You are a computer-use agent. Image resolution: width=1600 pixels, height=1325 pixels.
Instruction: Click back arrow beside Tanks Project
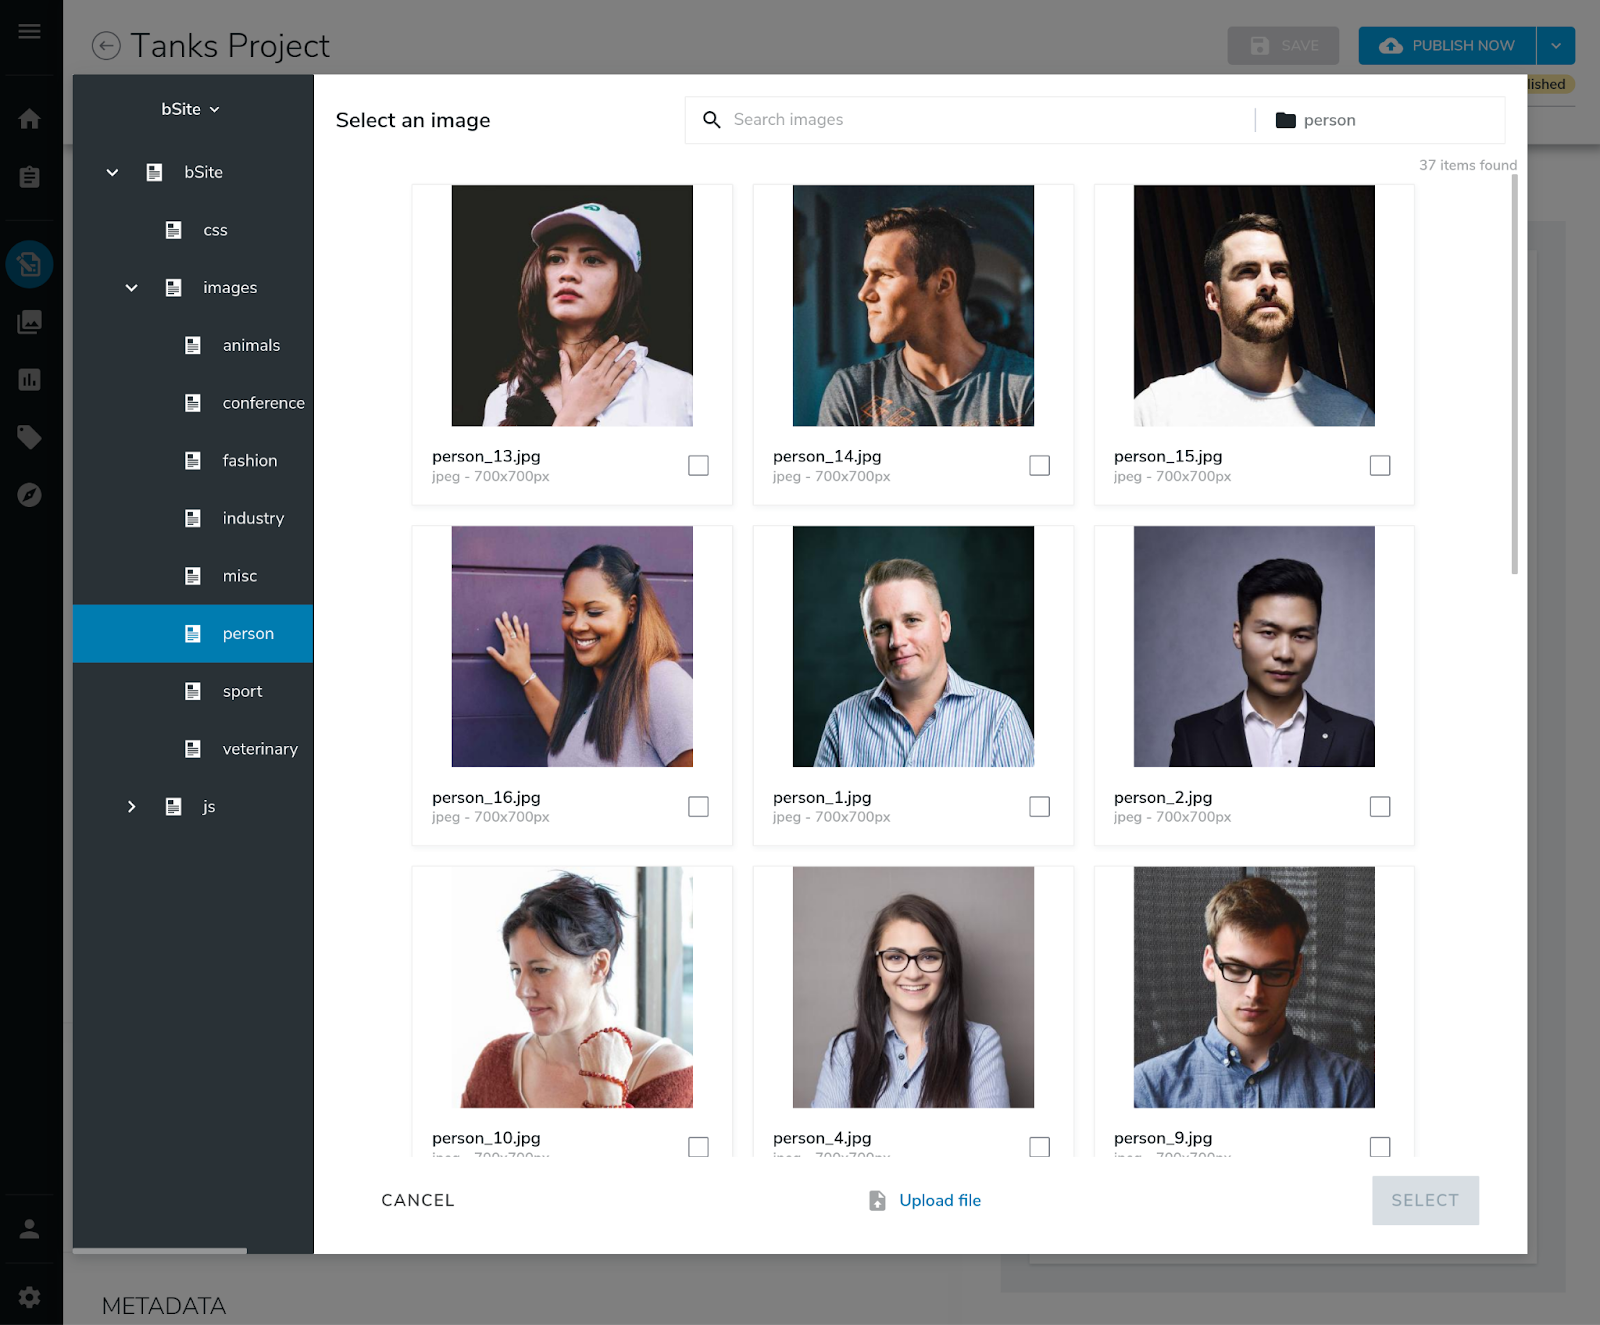106,46
